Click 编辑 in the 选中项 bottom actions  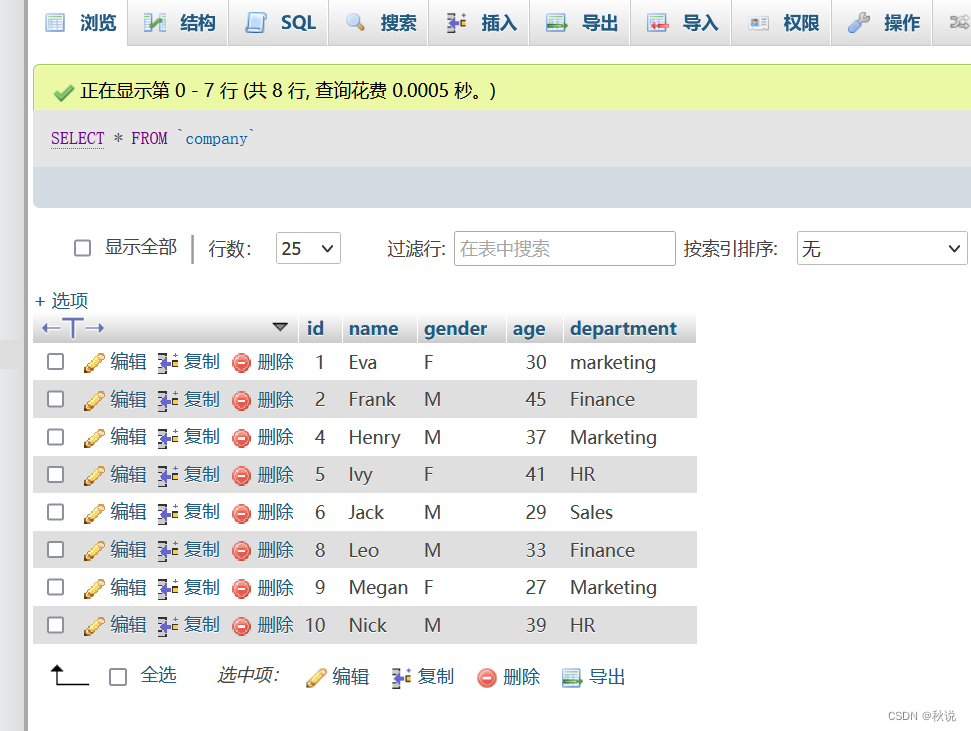click(337, 677)
